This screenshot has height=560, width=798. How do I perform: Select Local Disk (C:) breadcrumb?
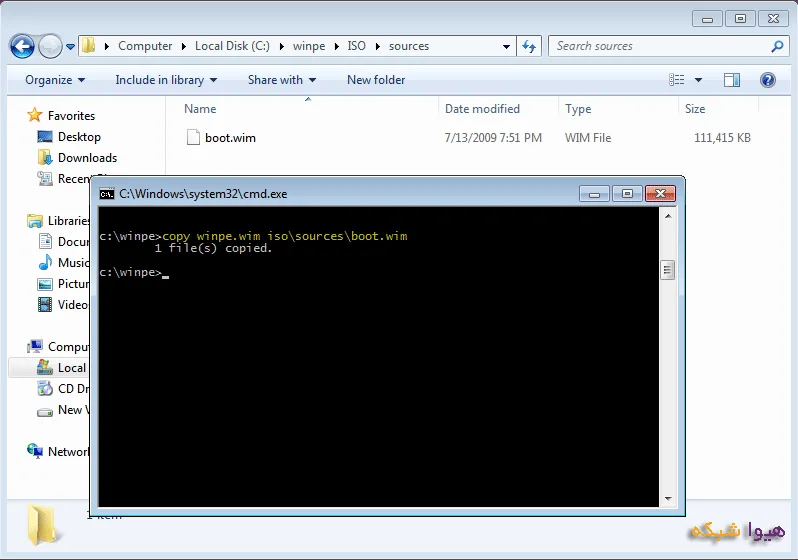232,46
